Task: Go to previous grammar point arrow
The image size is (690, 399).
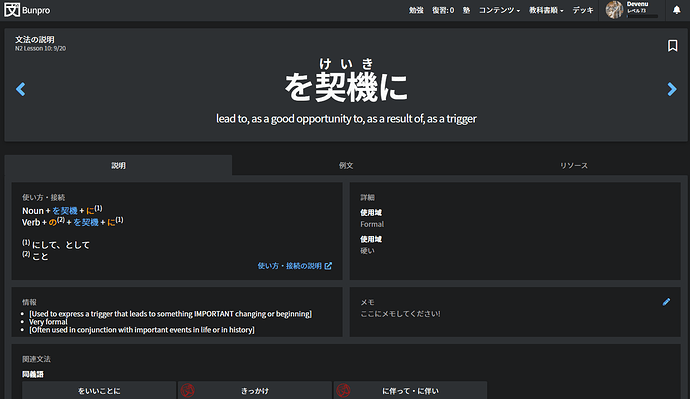Action: [x=20, y=89]
